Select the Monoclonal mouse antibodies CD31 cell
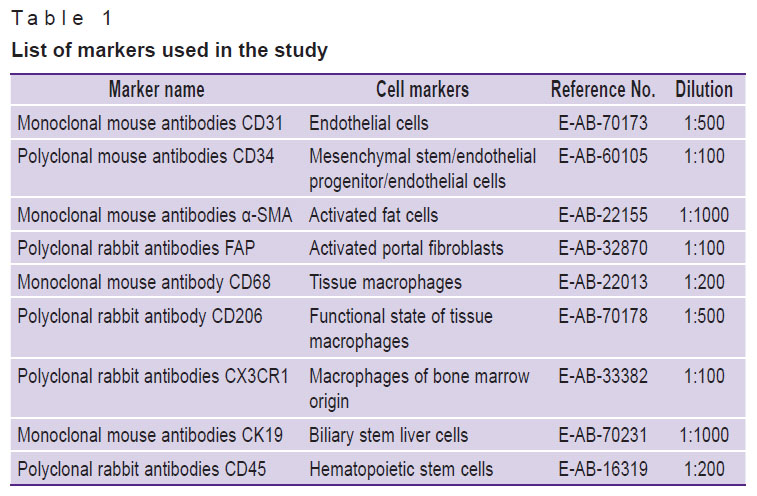This screenshot has width=757, height=496. click(150, 123)
